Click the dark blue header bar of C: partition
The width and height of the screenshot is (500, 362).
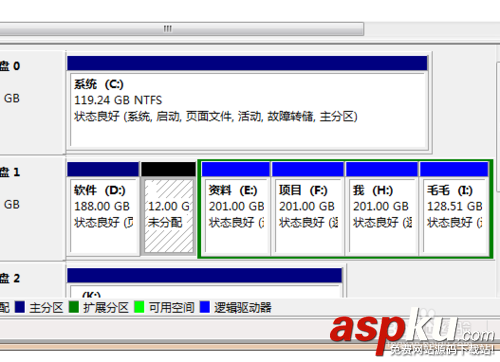point(247,63)
